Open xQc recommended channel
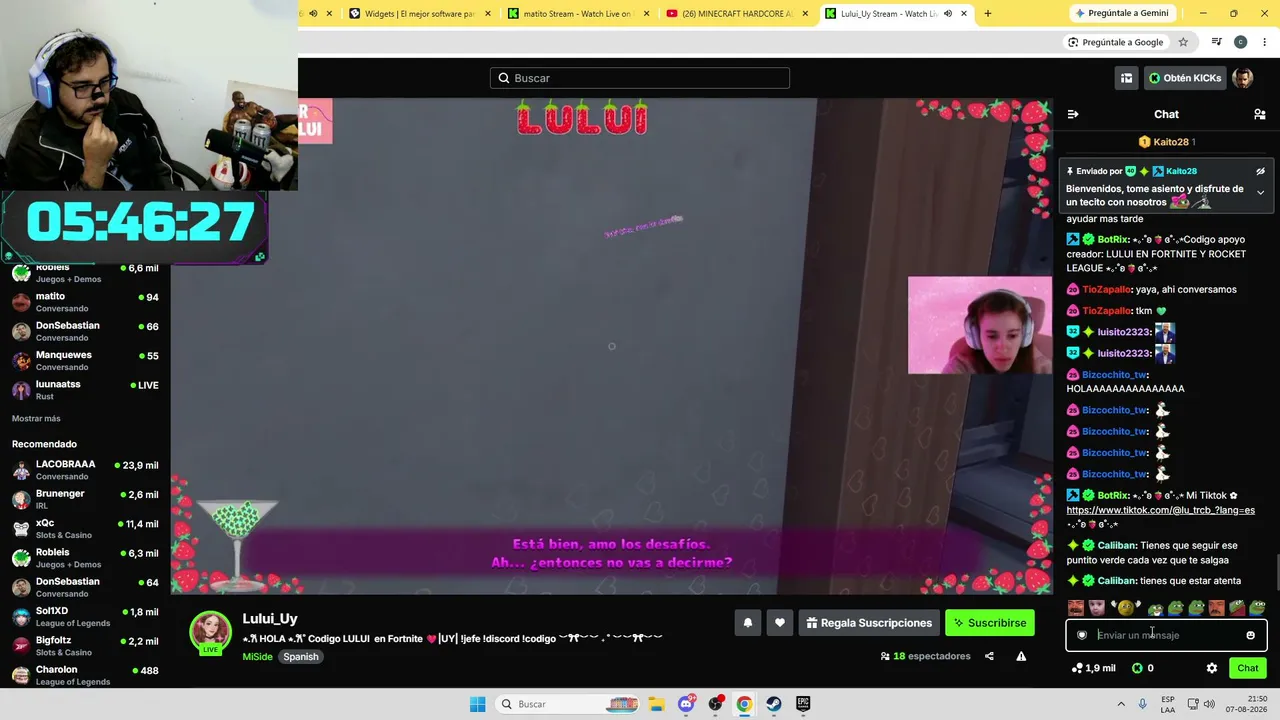This screenshot has height=720, width=1280. [85, 529]
